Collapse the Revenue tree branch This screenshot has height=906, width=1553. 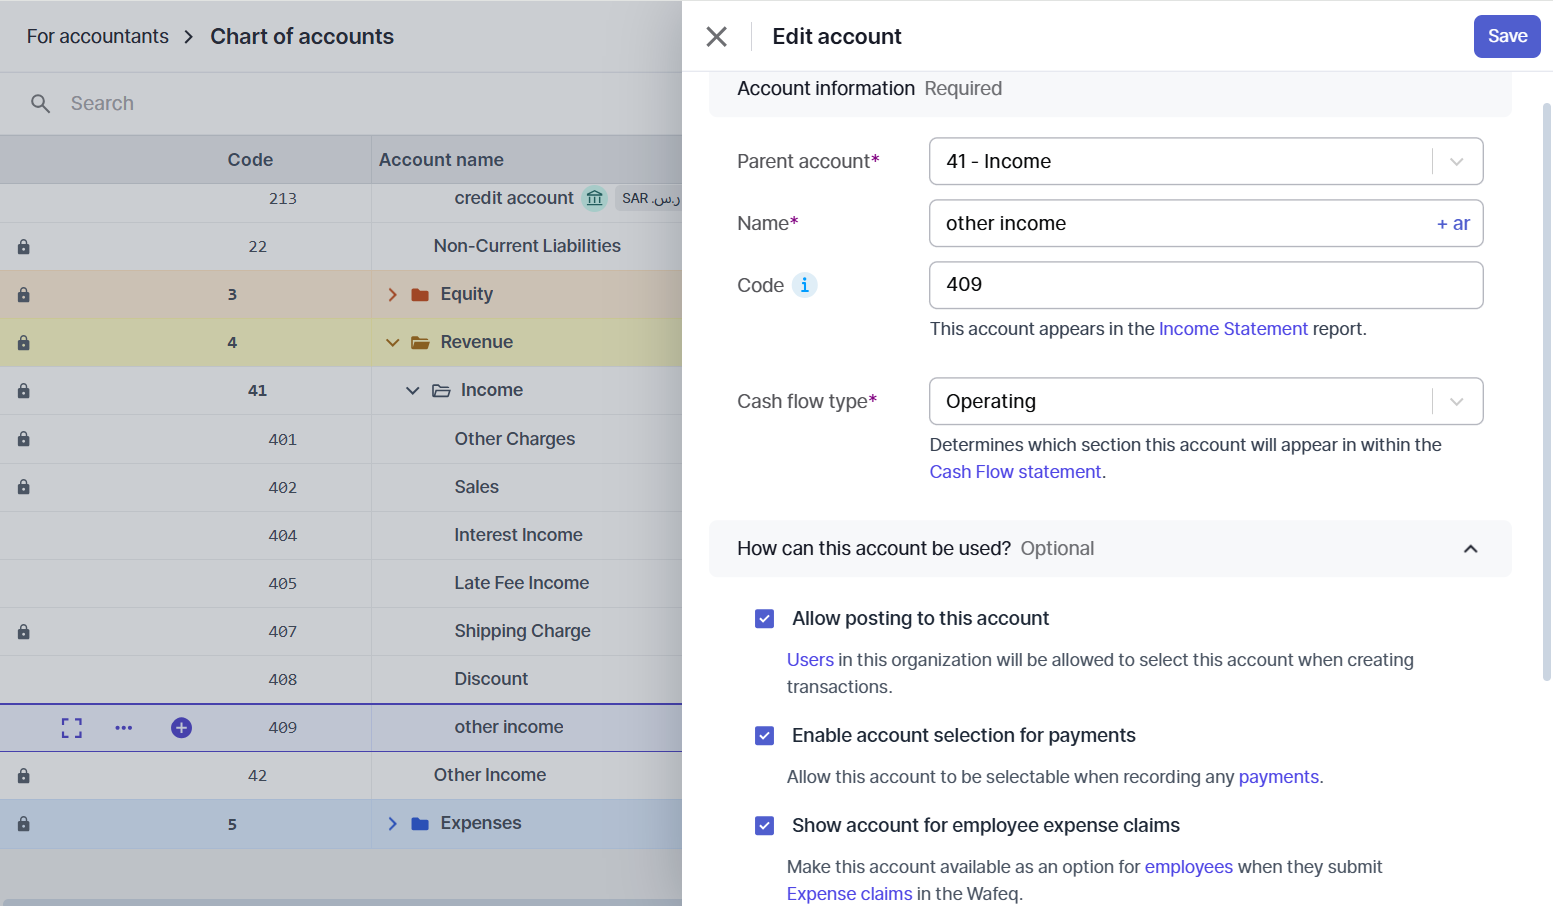pos(392,341)
